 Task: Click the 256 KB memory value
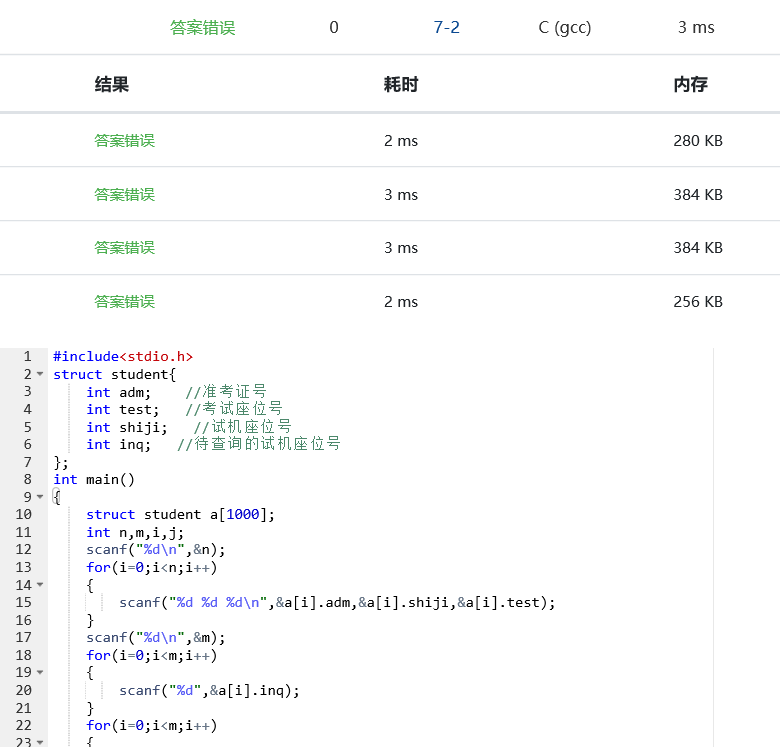[698, 301]
